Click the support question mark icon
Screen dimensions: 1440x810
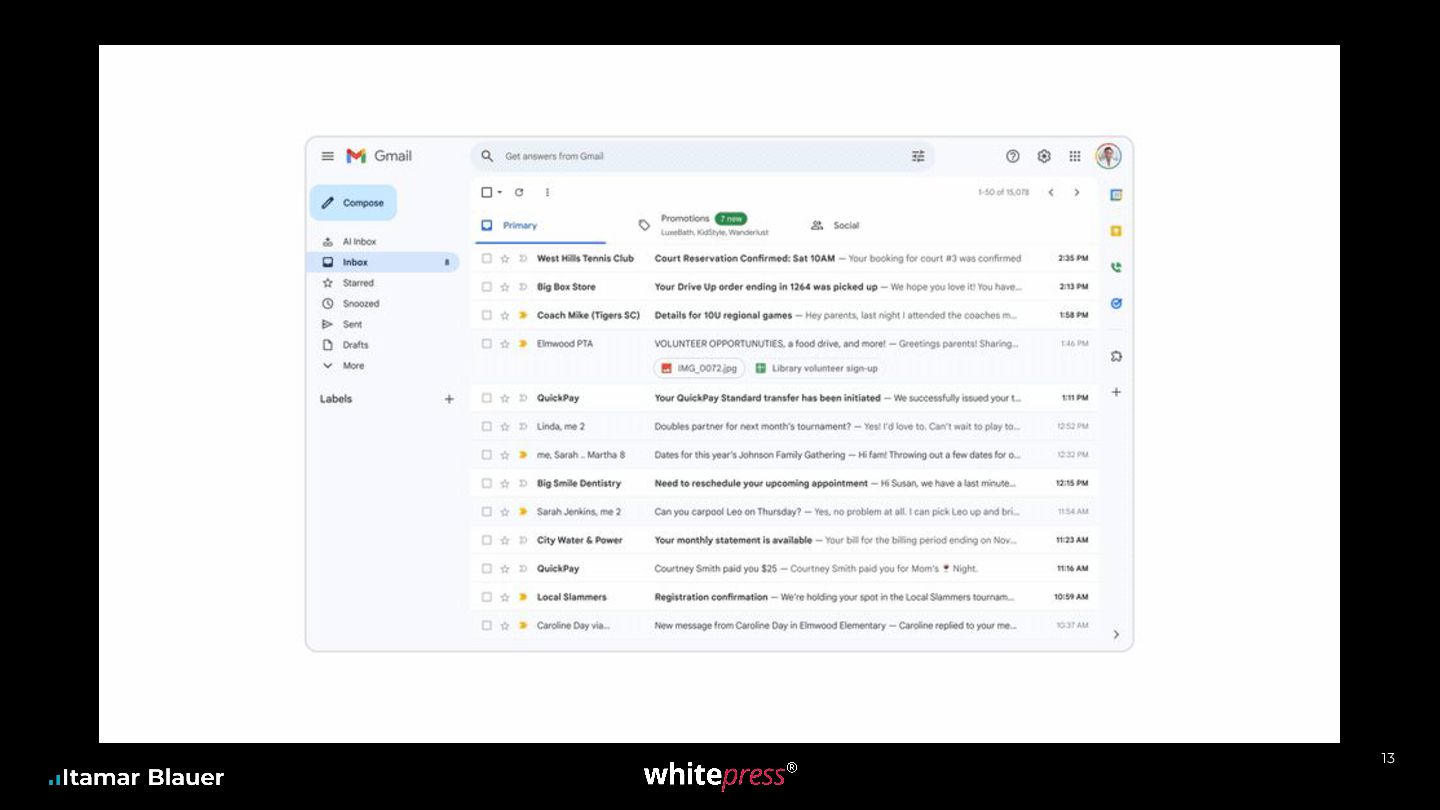[x=1013, y=156]
